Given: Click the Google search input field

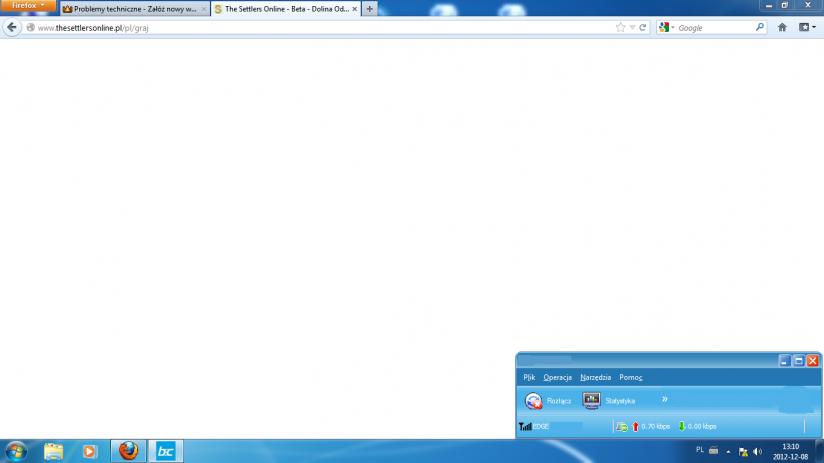Looking at the screenshot, I should coord(714,27).
